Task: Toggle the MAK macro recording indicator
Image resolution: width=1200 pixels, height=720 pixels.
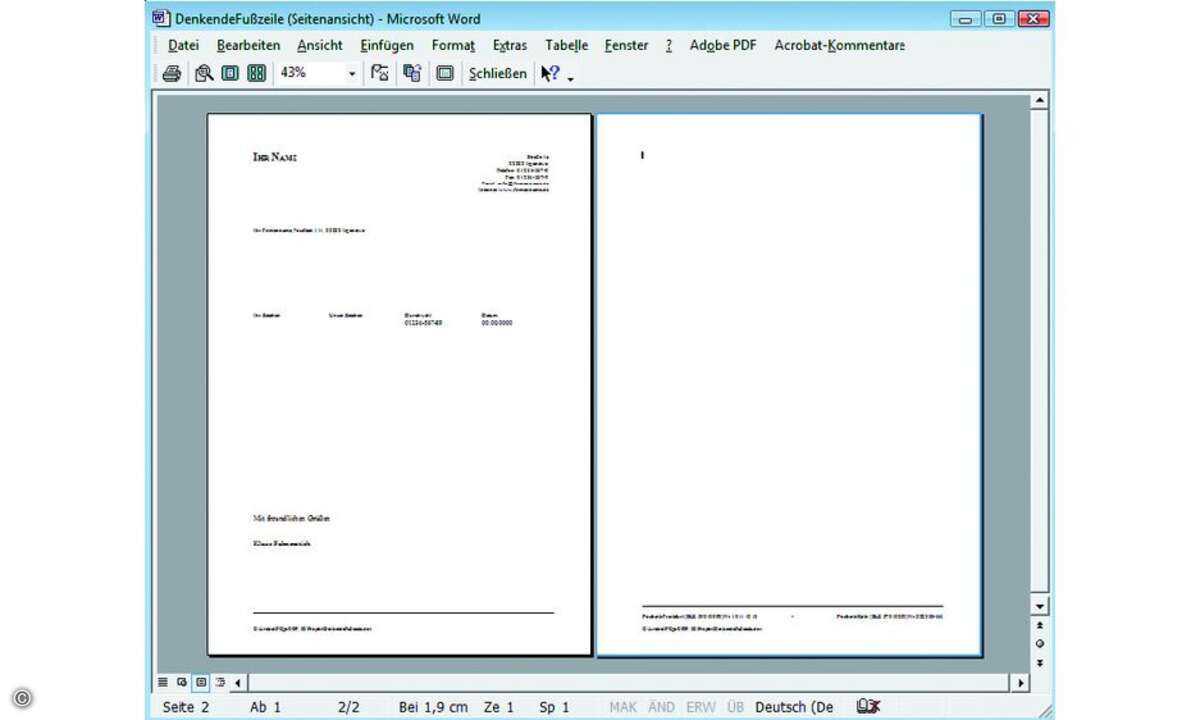Action: pyautogui.click(x=622, y=707)
